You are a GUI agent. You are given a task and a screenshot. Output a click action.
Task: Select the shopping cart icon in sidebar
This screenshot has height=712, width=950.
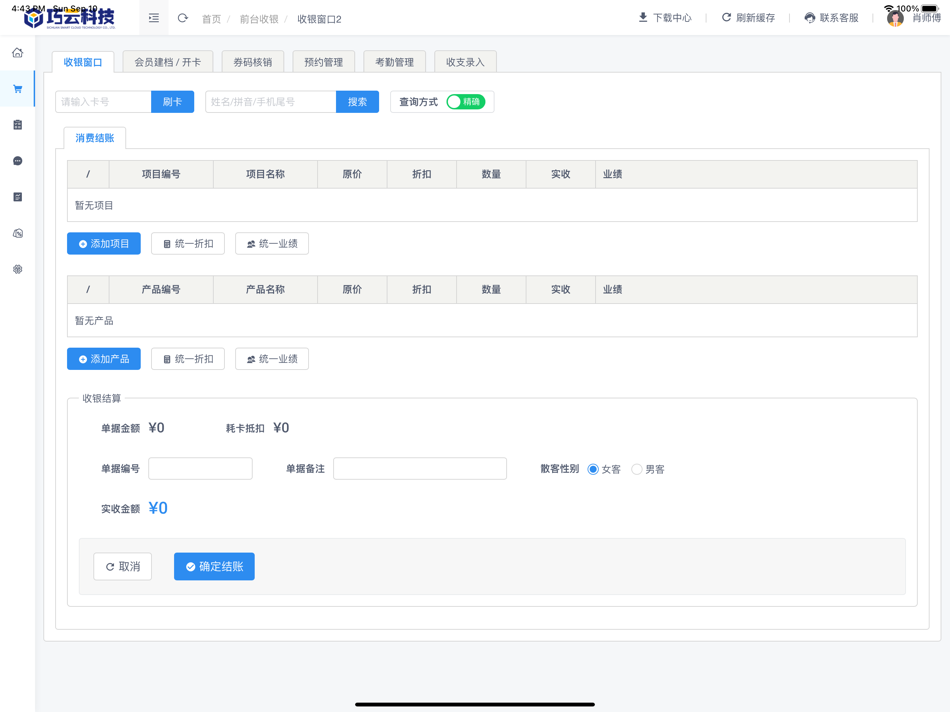(17, 88)
